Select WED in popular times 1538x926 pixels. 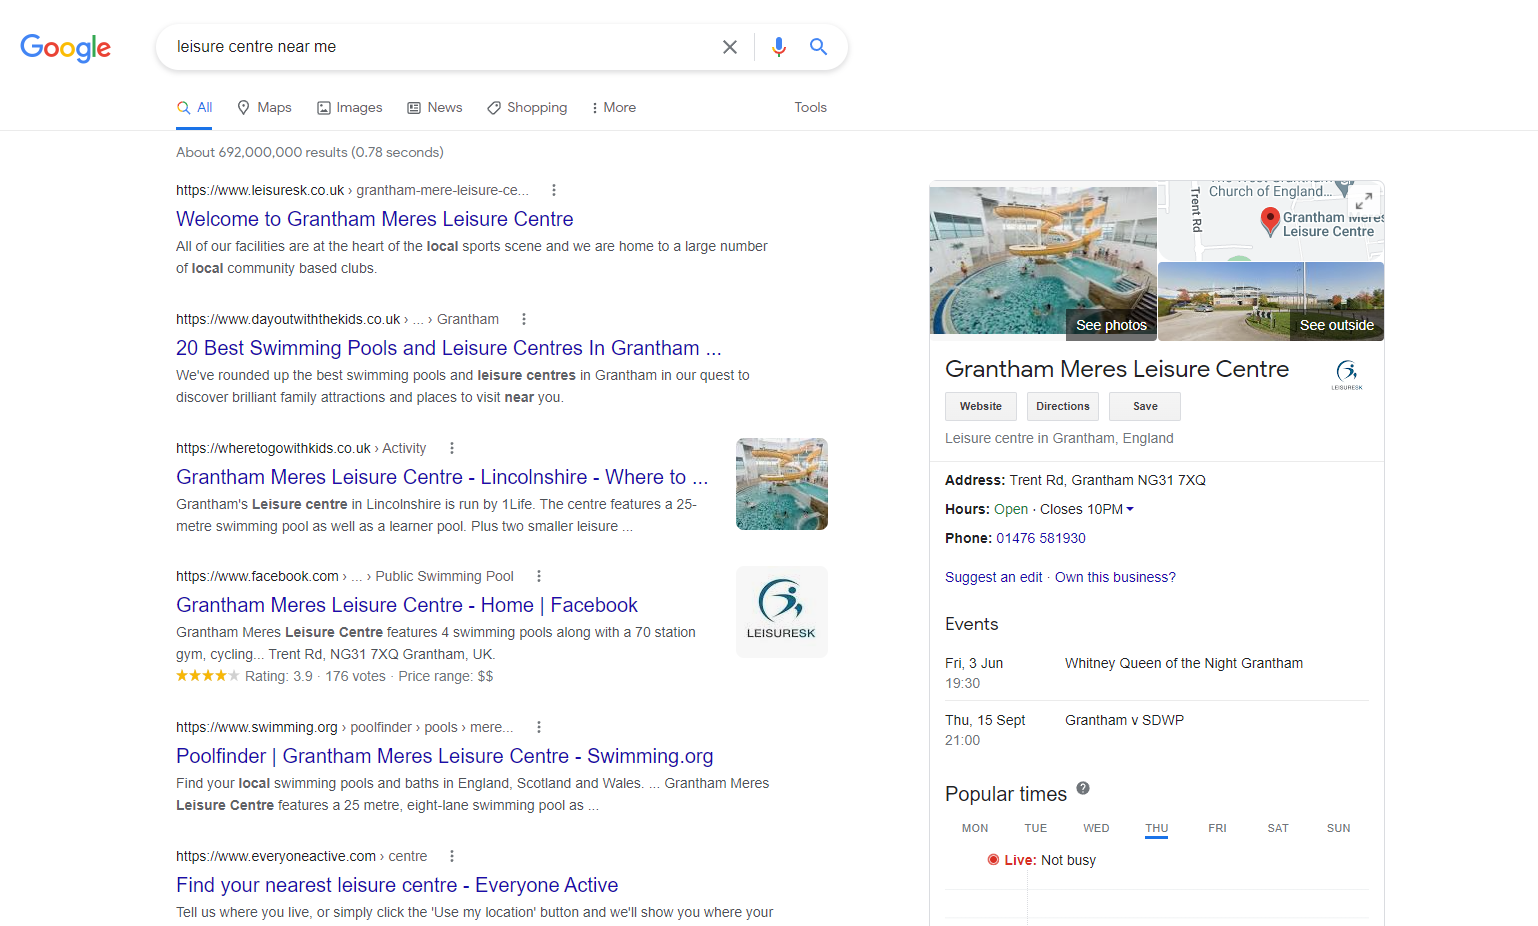pyautogui.click(x=1096, y=828)
